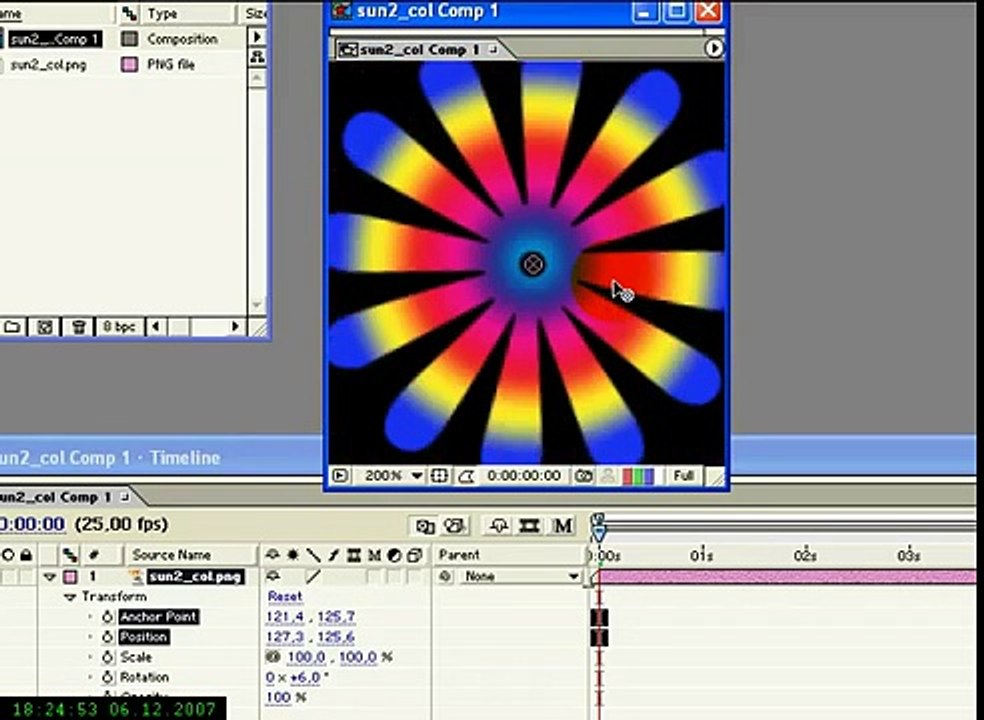Toggle the Rotation stopwatch
The image size is (984, 720).
(108, 677)
